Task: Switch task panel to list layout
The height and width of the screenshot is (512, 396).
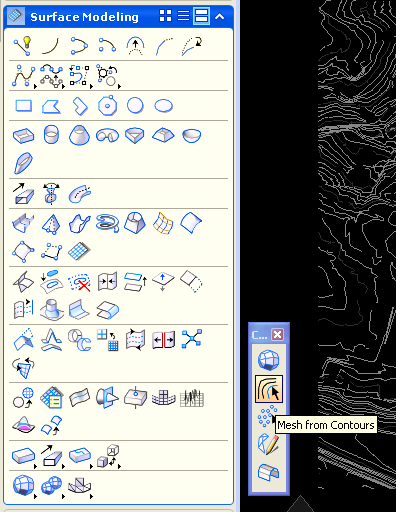Action: tap(183, 16)
